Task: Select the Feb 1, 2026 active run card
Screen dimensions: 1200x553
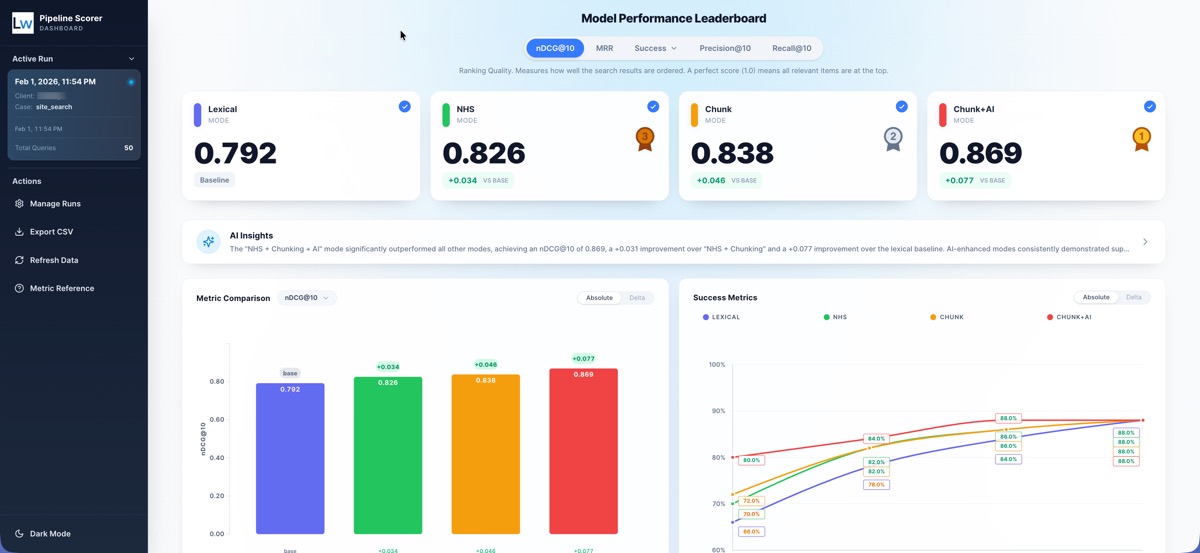Action: point(74,115)
